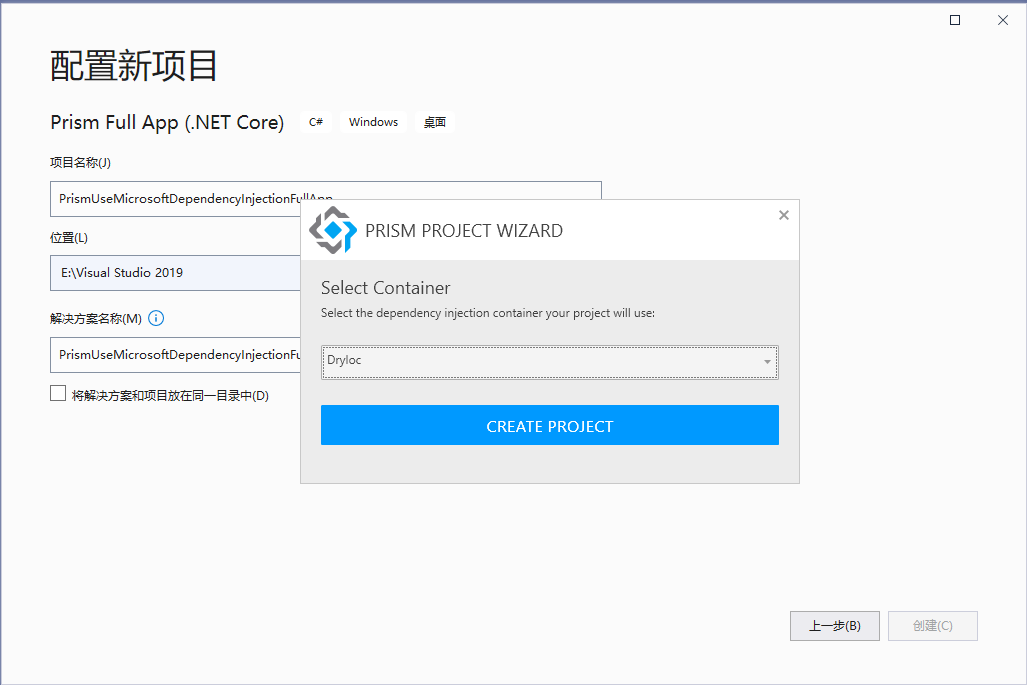Click the Prism wizard diamond logo icon
This screenshot has width=1027, height=685.
pos(334,231)
